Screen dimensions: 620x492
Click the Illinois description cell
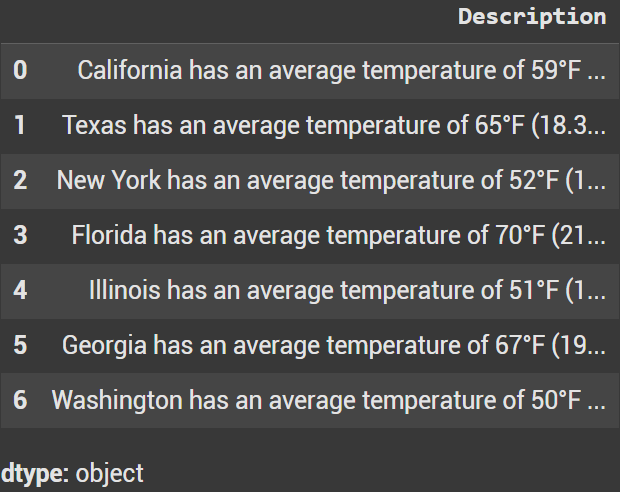pyautogui.click(x=347, y=290)
